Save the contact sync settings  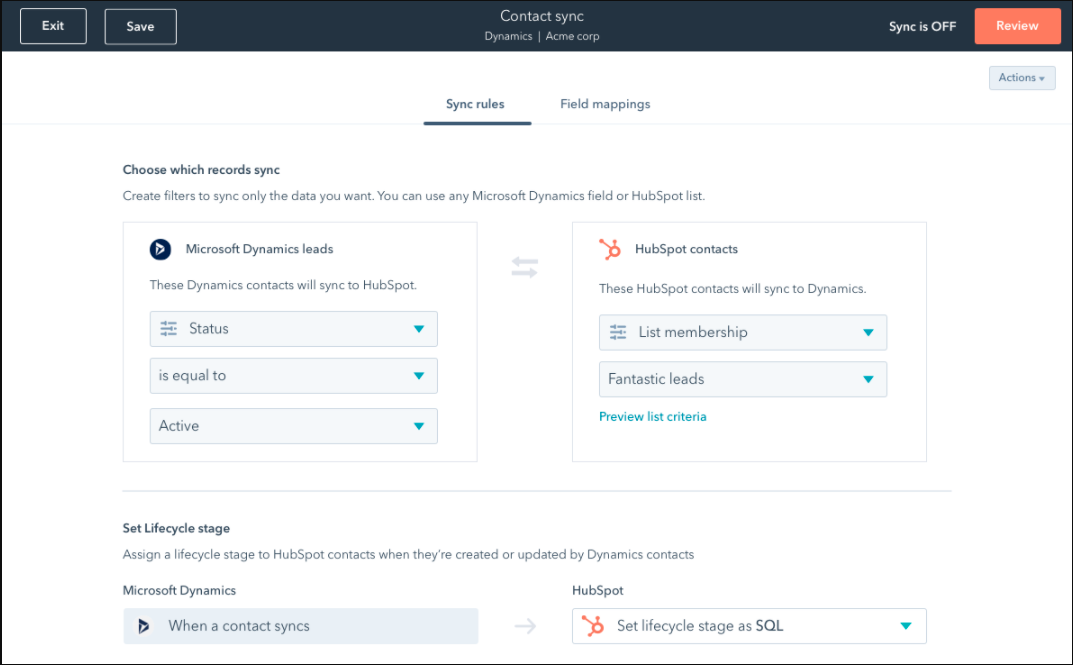point(140,26)
